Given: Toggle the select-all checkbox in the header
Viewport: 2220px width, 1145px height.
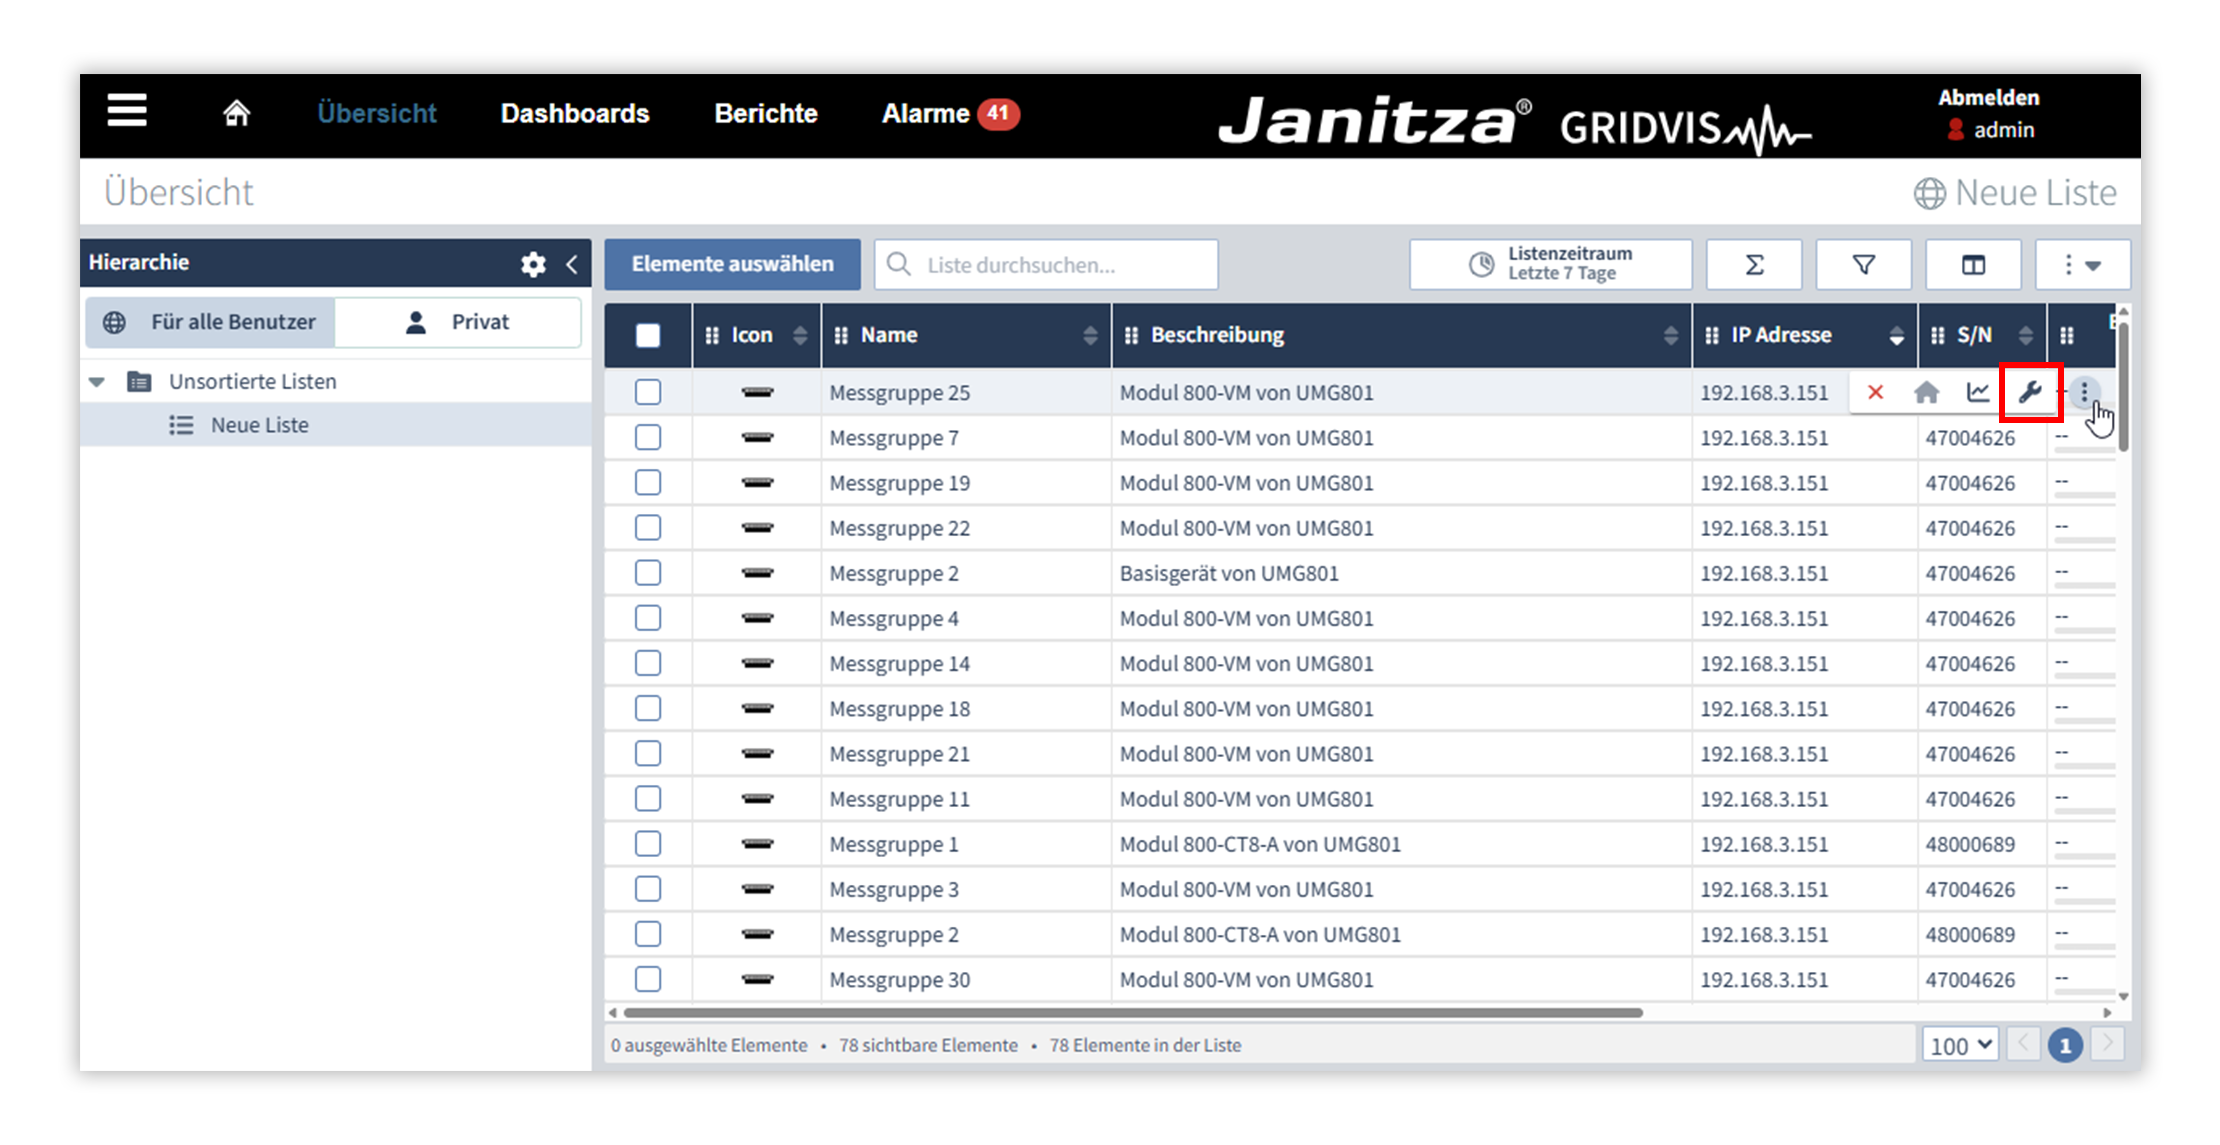Looking at the screenshot, I should click(648, 335).
